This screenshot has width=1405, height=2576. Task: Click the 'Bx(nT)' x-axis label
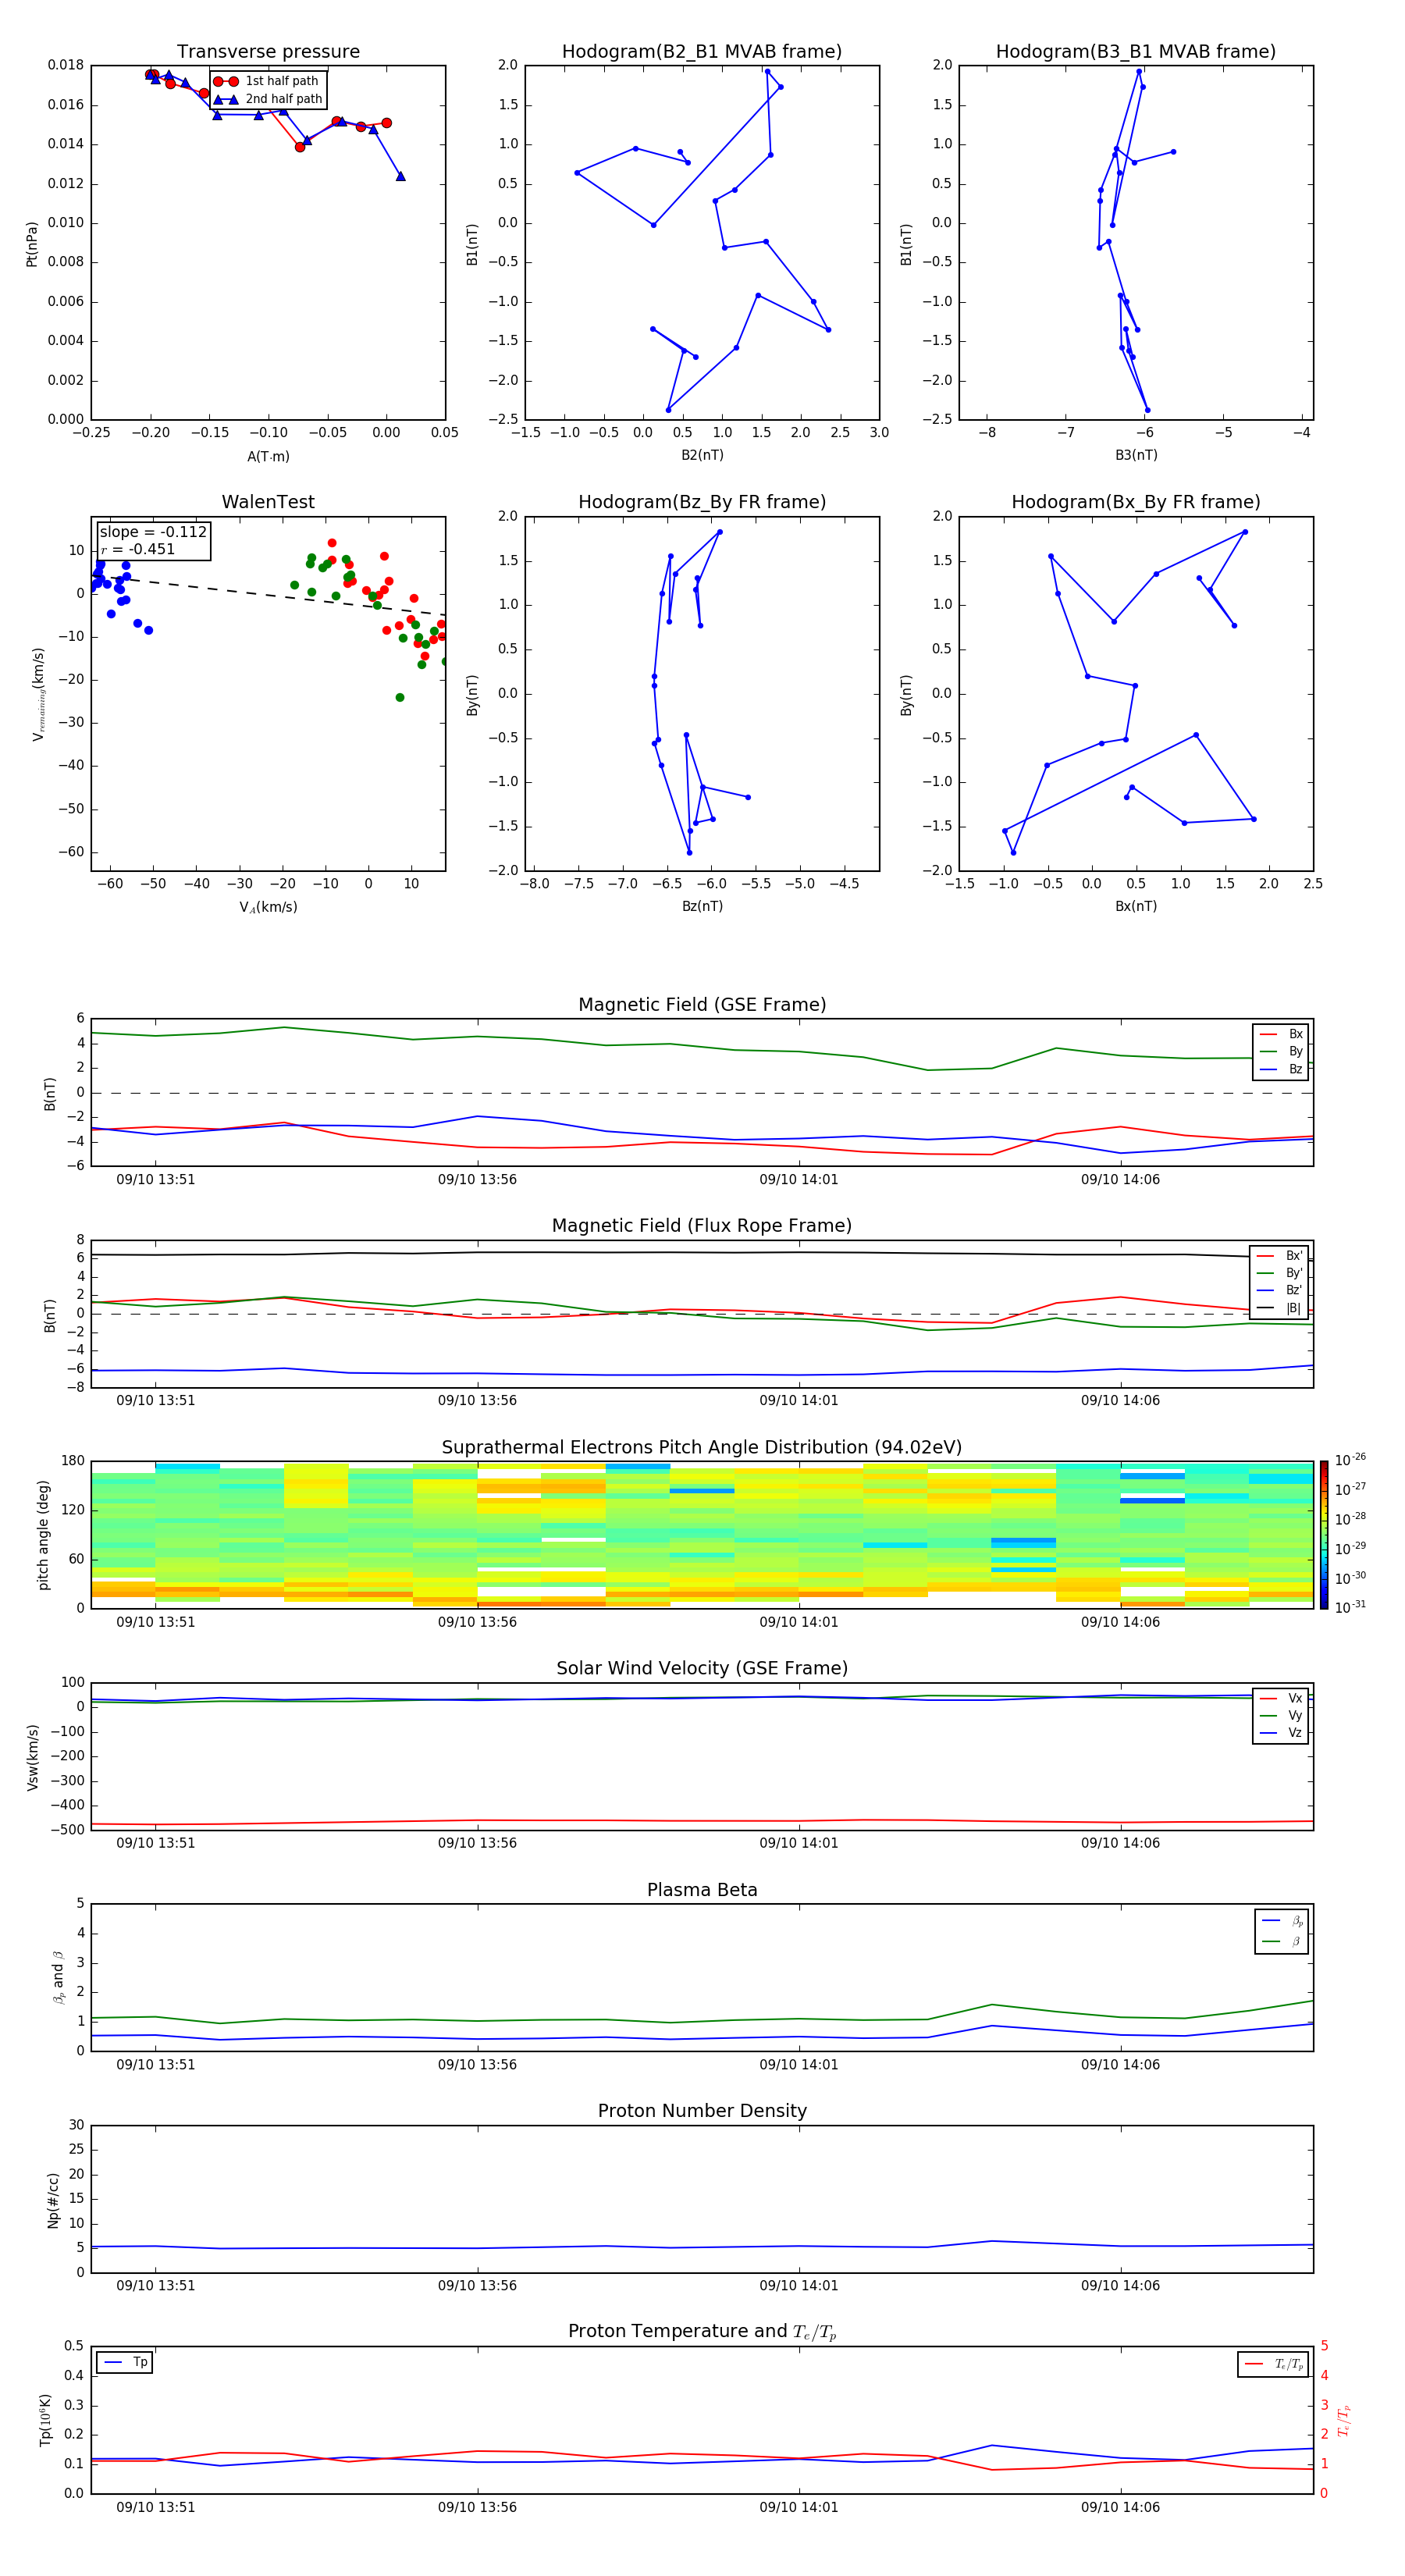pos(1136,906)
